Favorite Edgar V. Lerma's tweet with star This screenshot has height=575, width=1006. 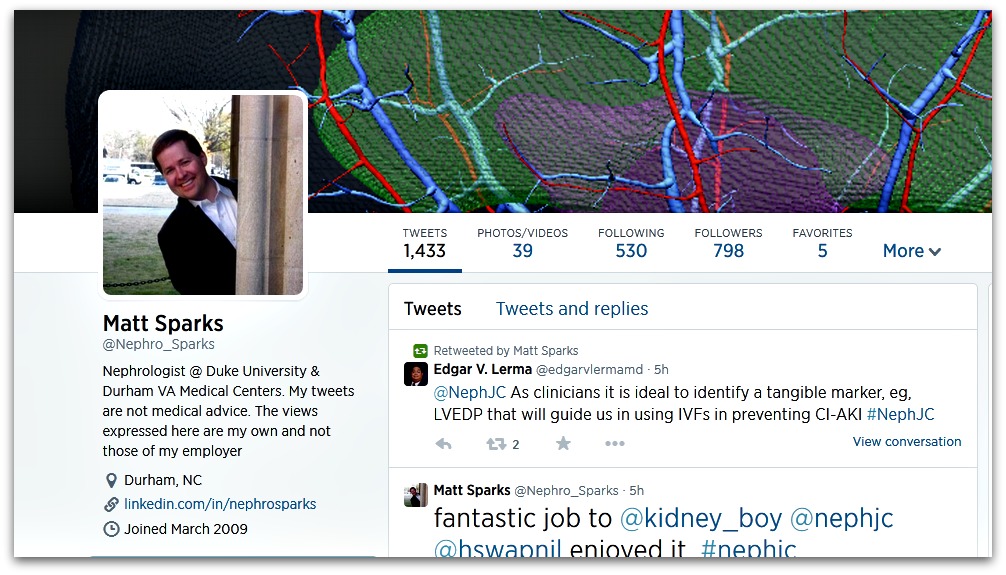coord(563,443)
